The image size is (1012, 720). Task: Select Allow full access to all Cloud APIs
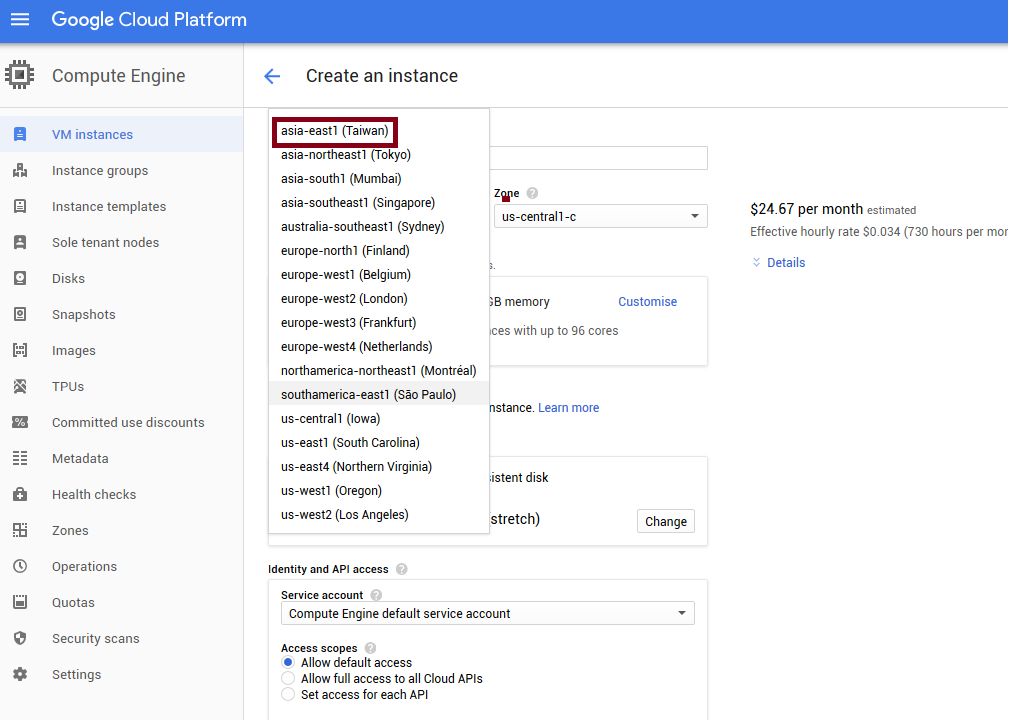click(288, 678)
